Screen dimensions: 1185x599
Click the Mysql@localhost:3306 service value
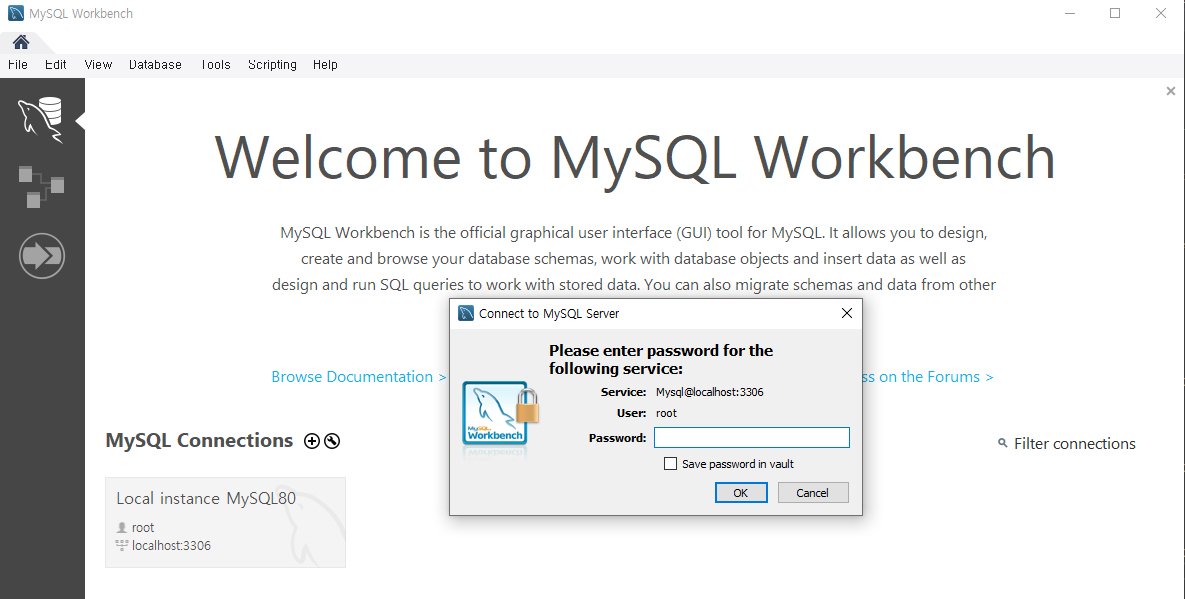pos(710,392)
